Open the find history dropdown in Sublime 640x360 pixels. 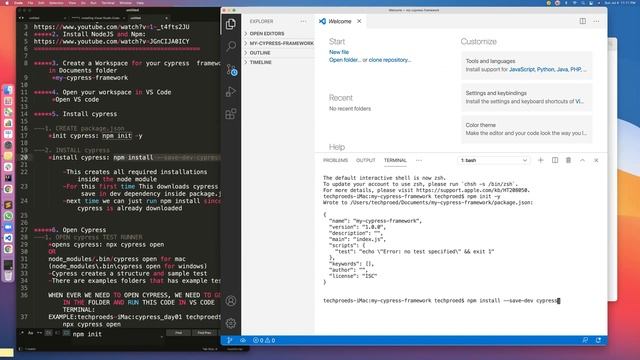point(162,336)
